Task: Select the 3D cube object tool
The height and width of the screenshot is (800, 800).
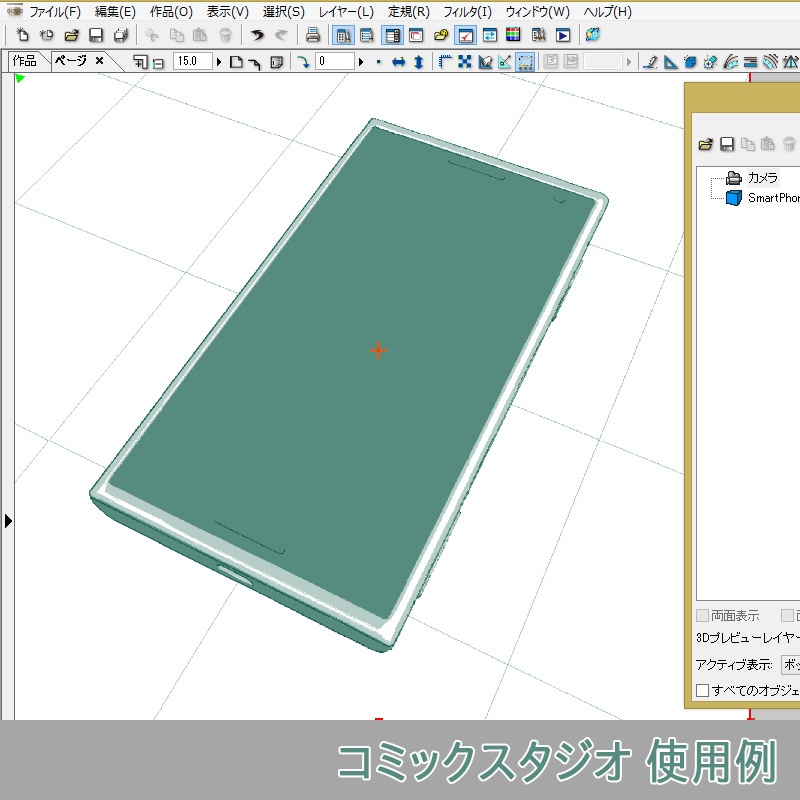Action: click(690, 61)
